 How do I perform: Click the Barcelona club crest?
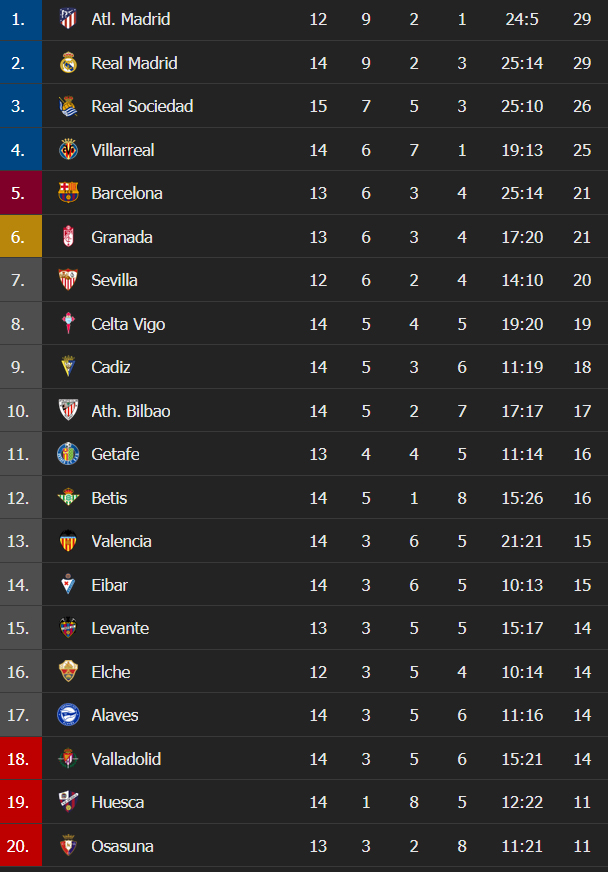pos(68,193)
